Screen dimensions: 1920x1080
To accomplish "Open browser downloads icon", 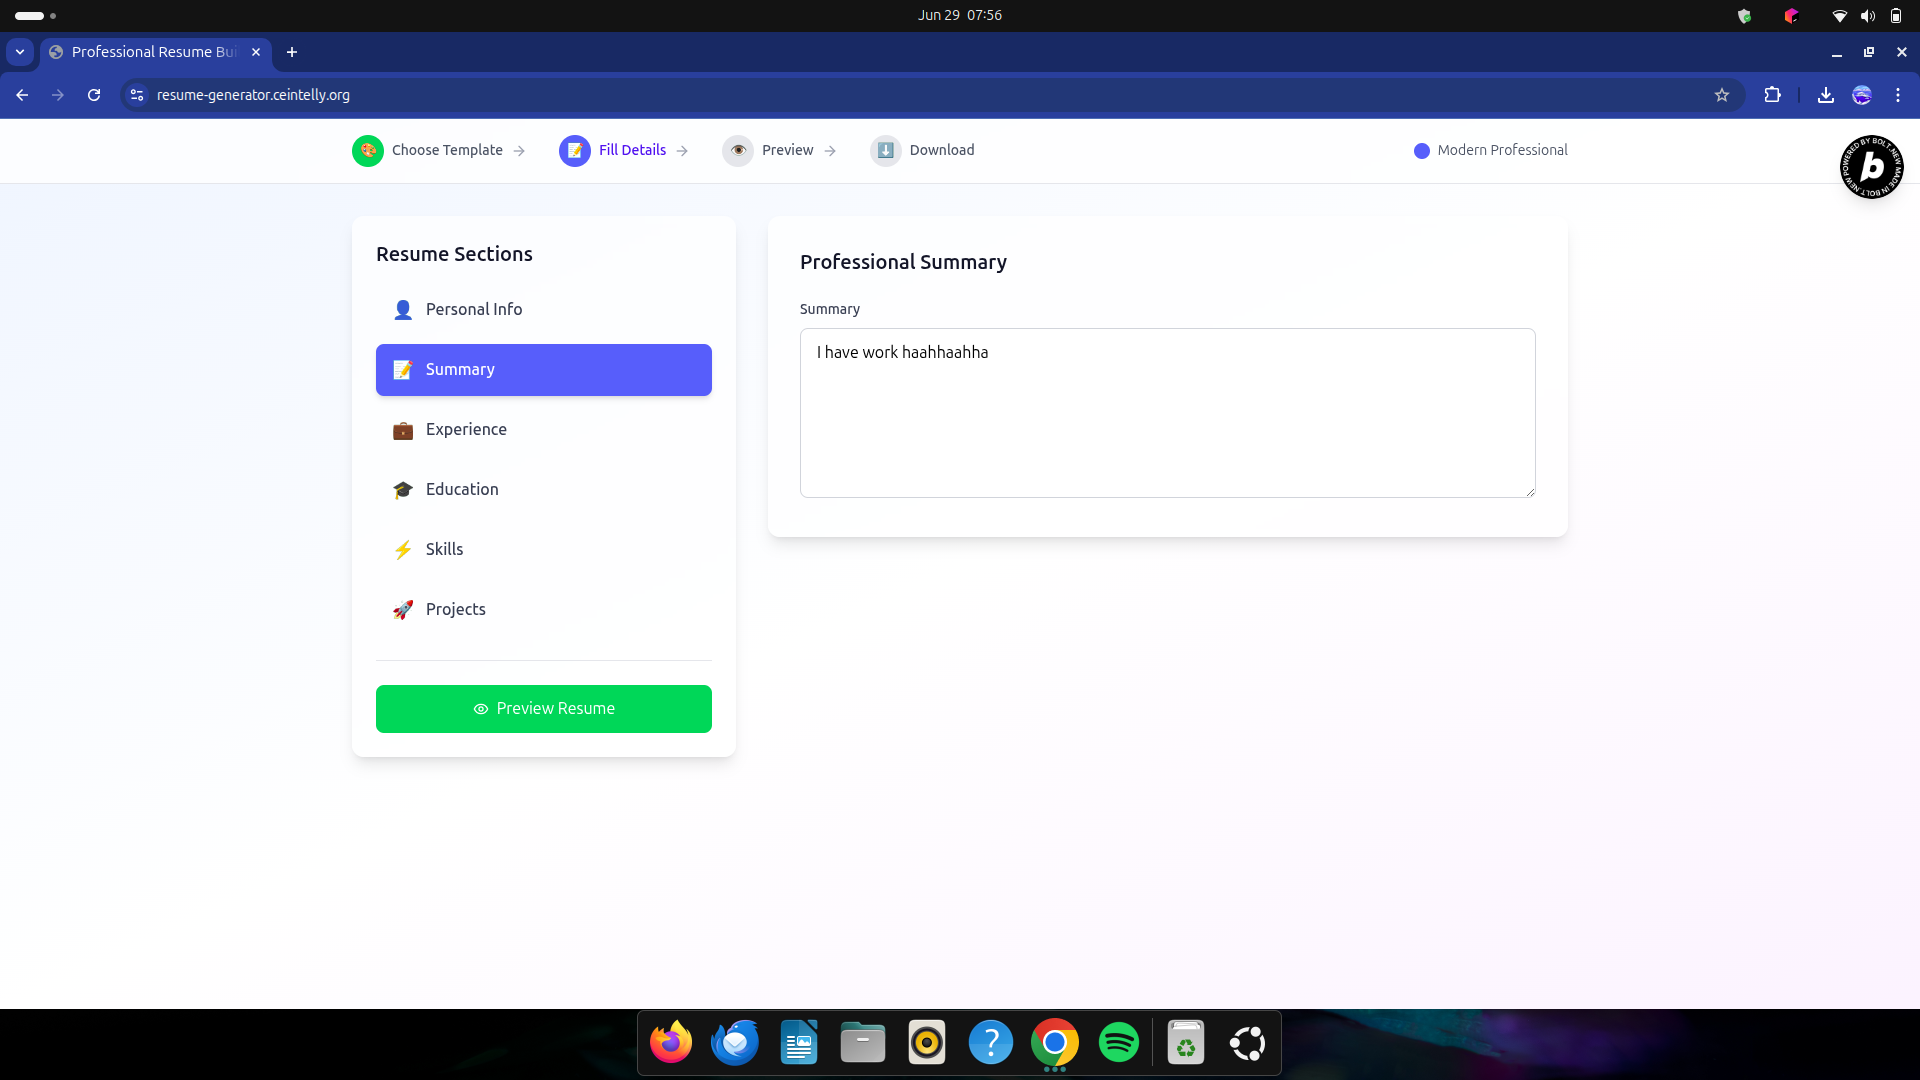I will pyautogui.click(x=1825, y=95).
